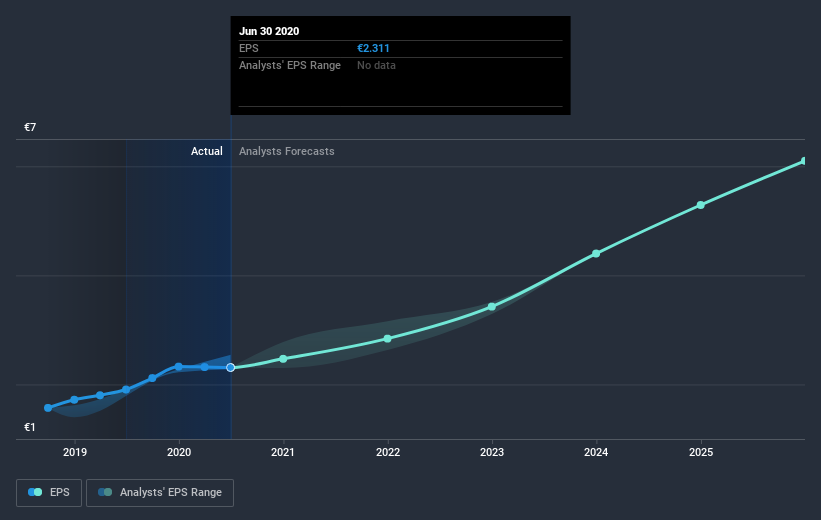Toggle the Analysts' EPS Range legend
The image size is (821, 520).
[x=160, y=493]
